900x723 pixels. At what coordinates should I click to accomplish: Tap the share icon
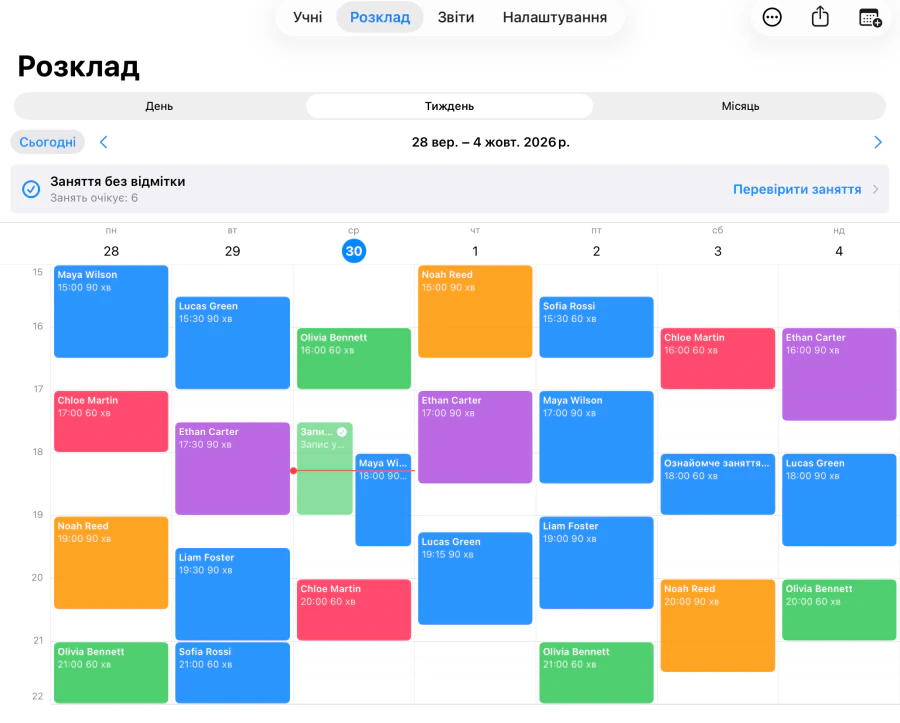(820, 17)
